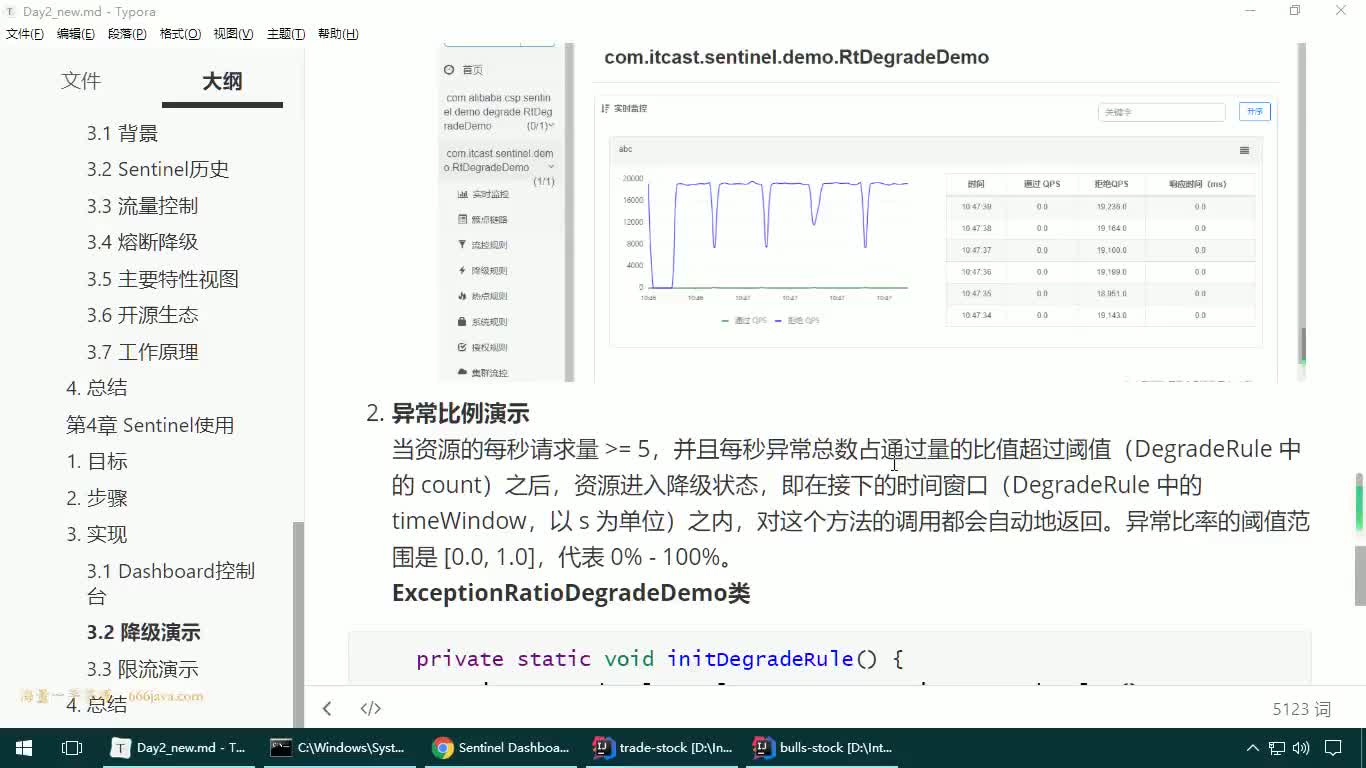Click 4. 总结 directly under 3.7 工作原理
Image resolution: width=1366 pixels, height=768 pixels.
click(97, 388)
